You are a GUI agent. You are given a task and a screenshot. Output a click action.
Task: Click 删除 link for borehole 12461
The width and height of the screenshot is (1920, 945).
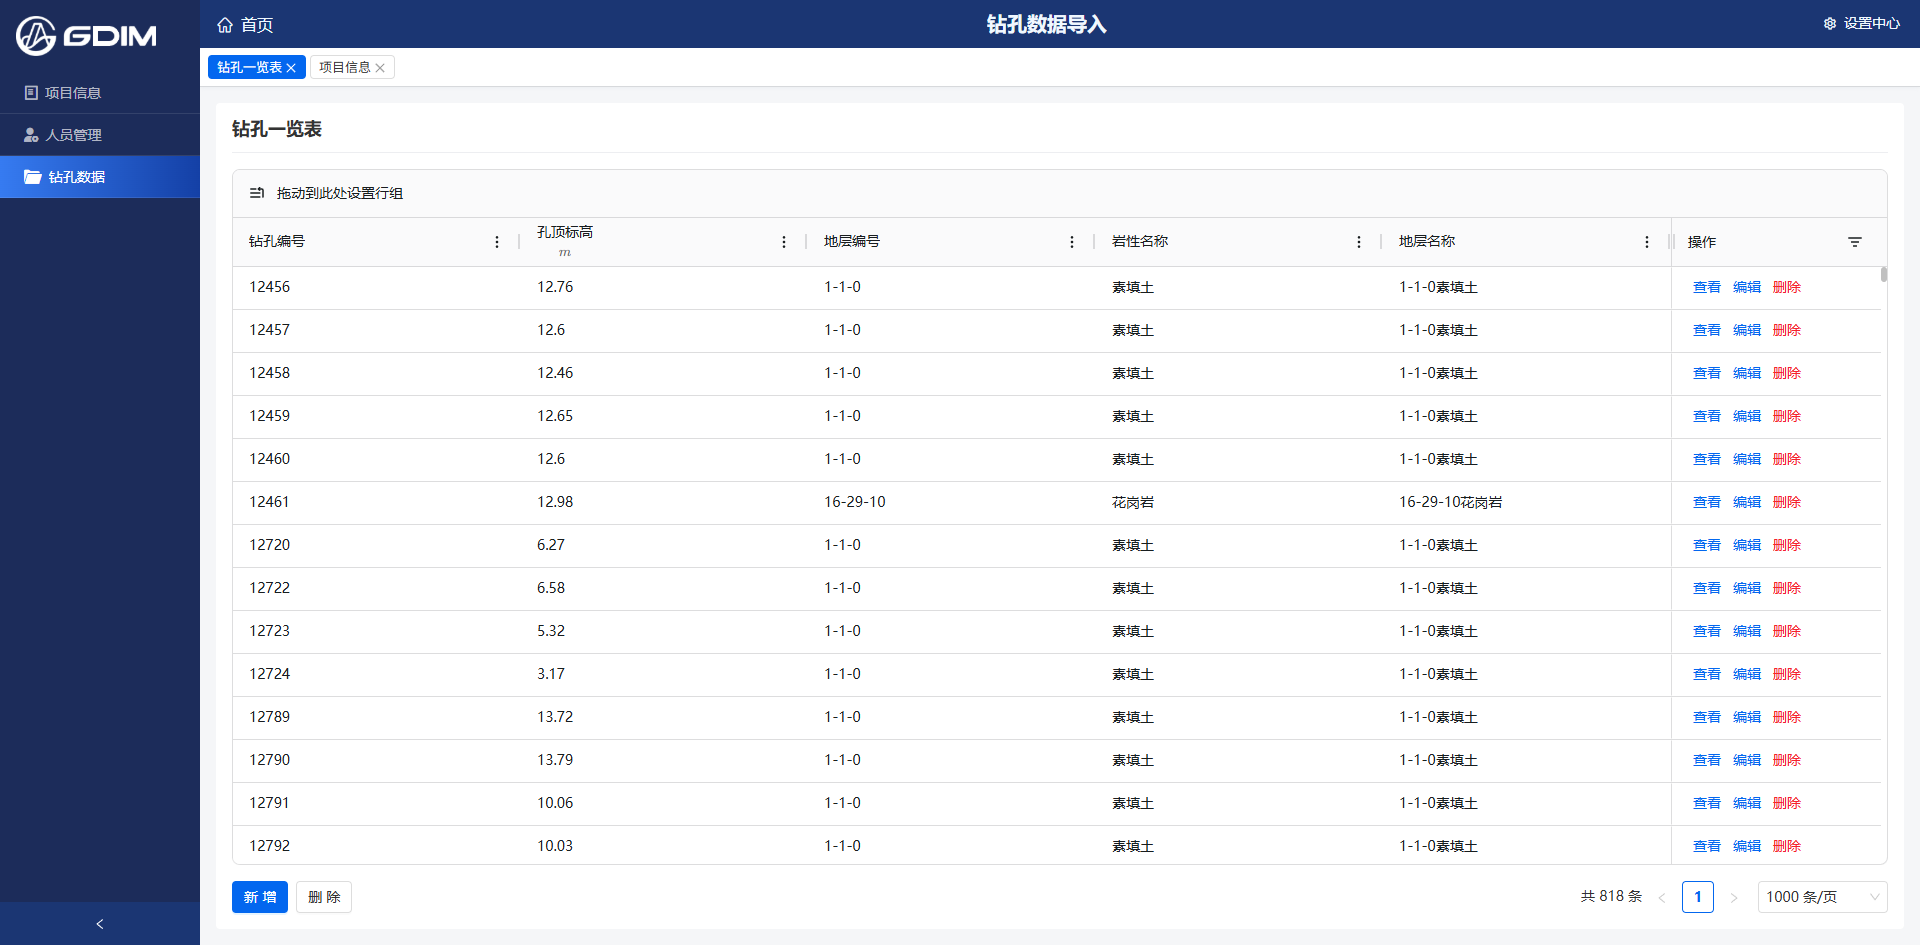(x=1786, y=502)
